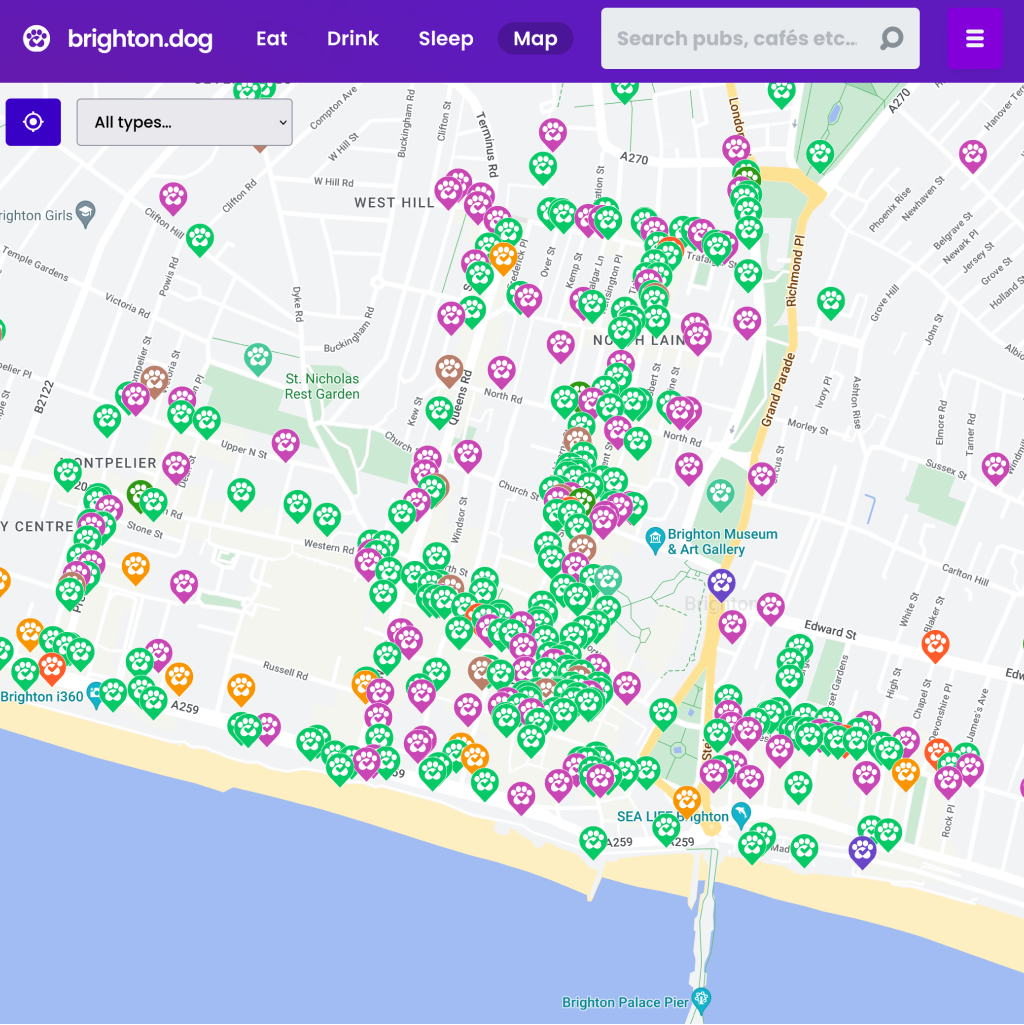Click the magnifier search icon
The height and width of the screenshot is (1025, 1024).
click(892, 39)
